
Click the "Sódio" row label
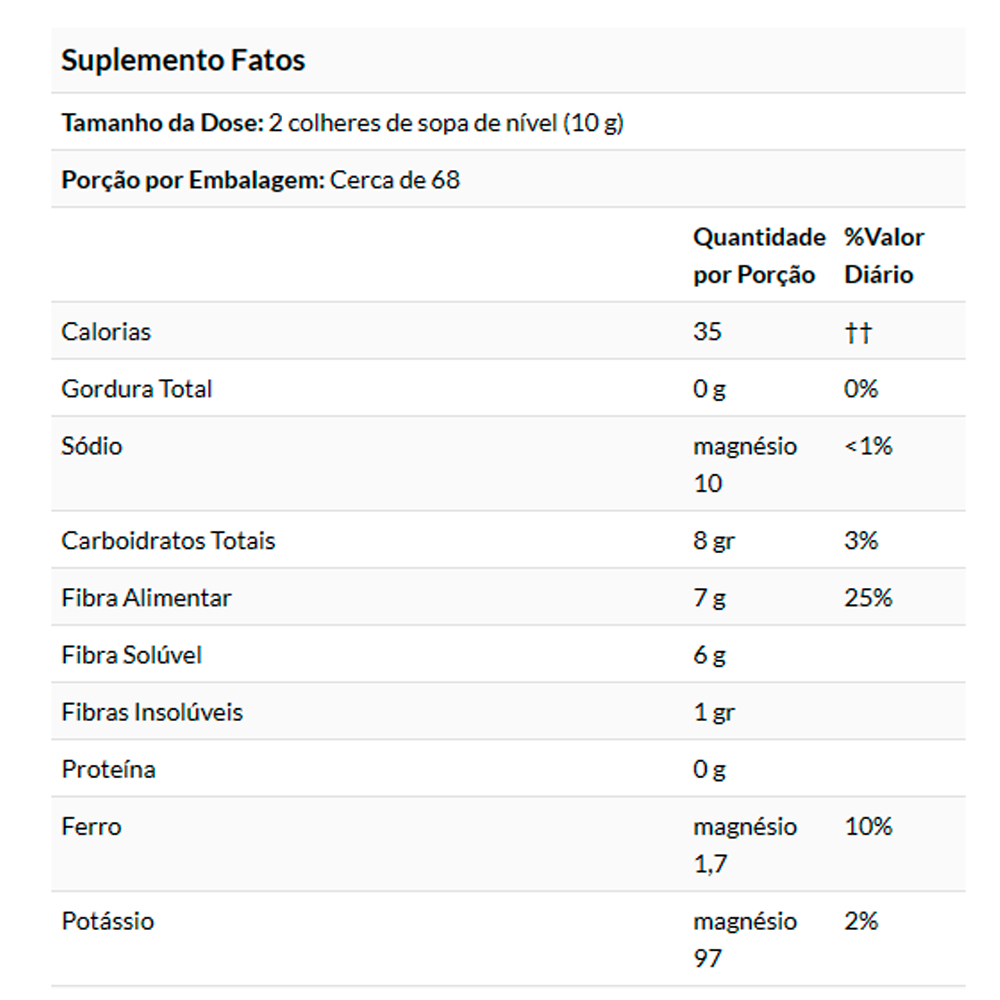92,445
